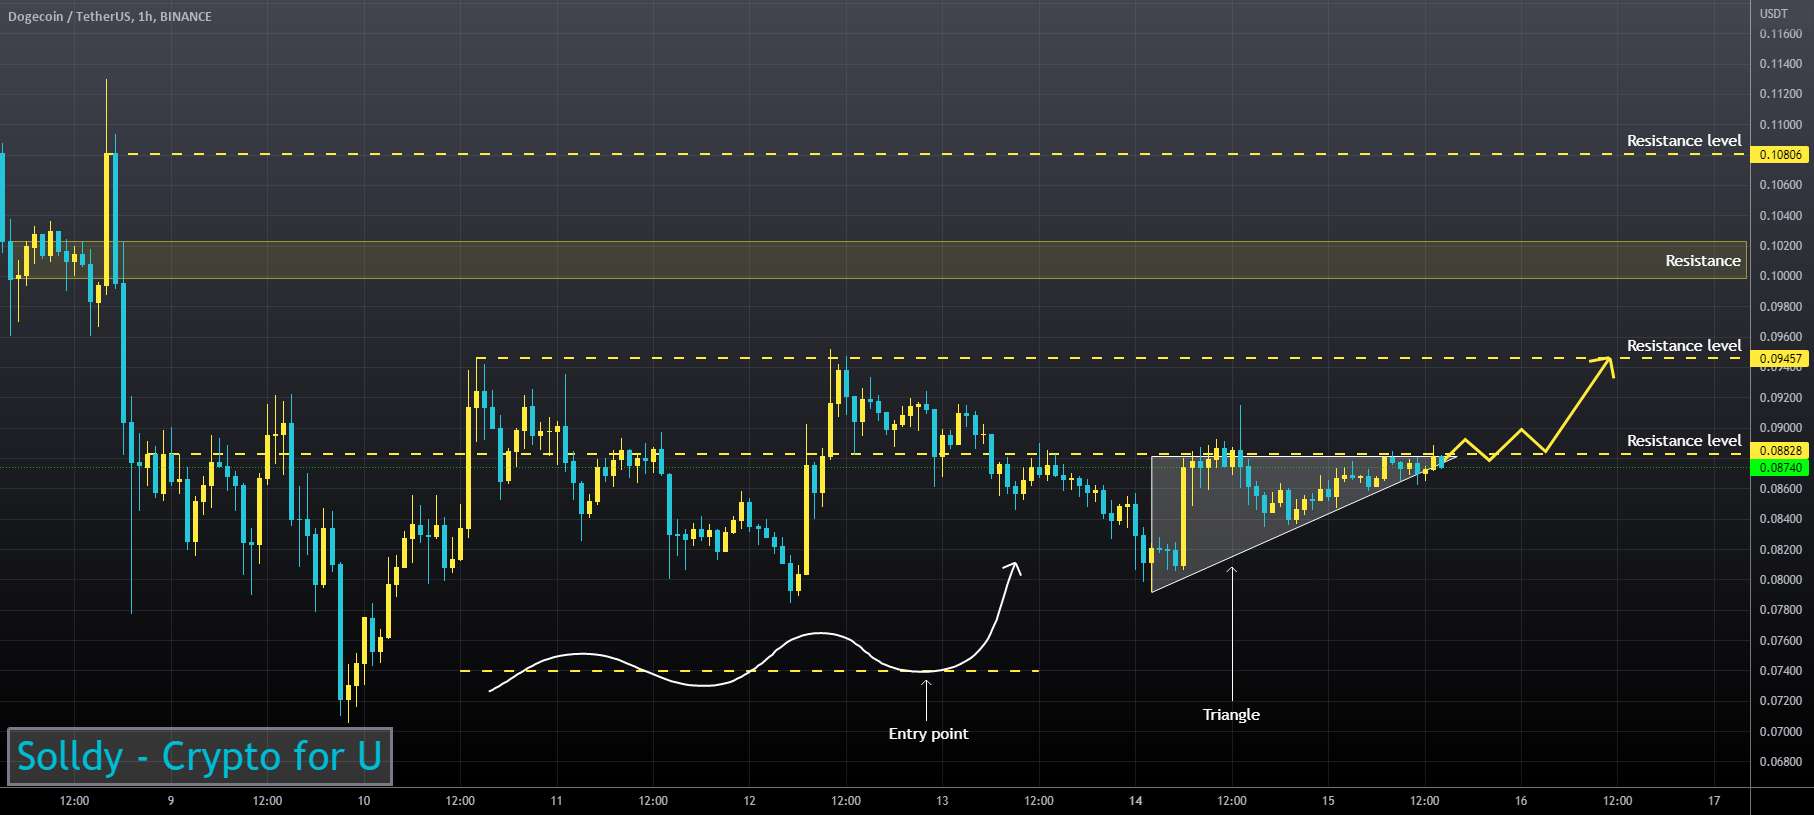Click date 12 on the time axis
The width and height of the screenshot is (1814, 815).
point(750,801)
